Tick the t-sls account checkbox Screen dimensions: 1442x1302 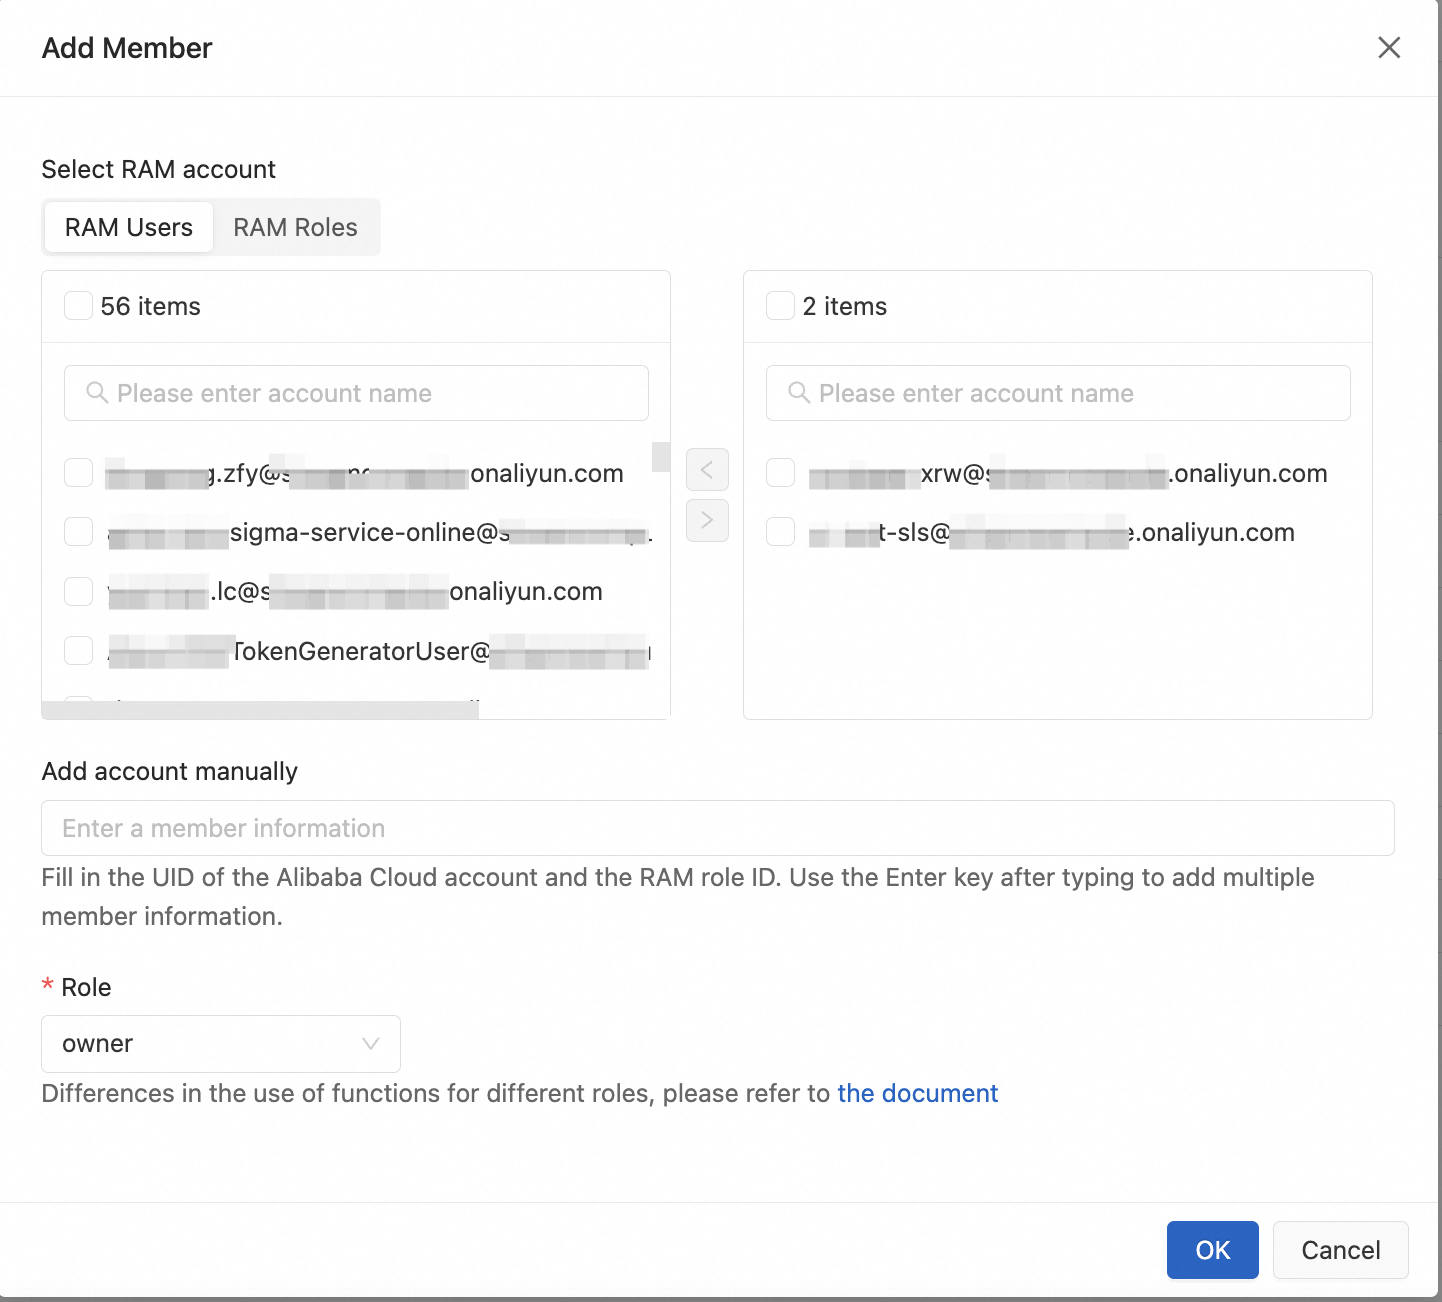(781, 532)
